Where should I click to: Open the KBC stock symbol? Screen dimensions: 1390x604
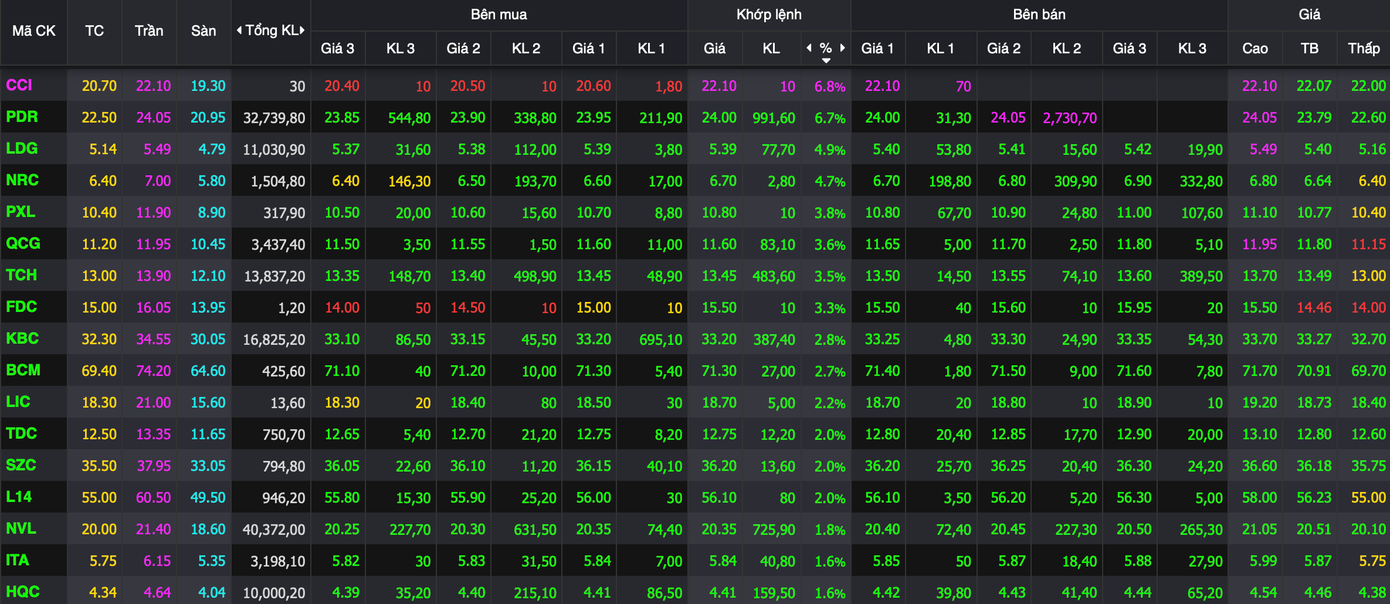pos(22,339)
